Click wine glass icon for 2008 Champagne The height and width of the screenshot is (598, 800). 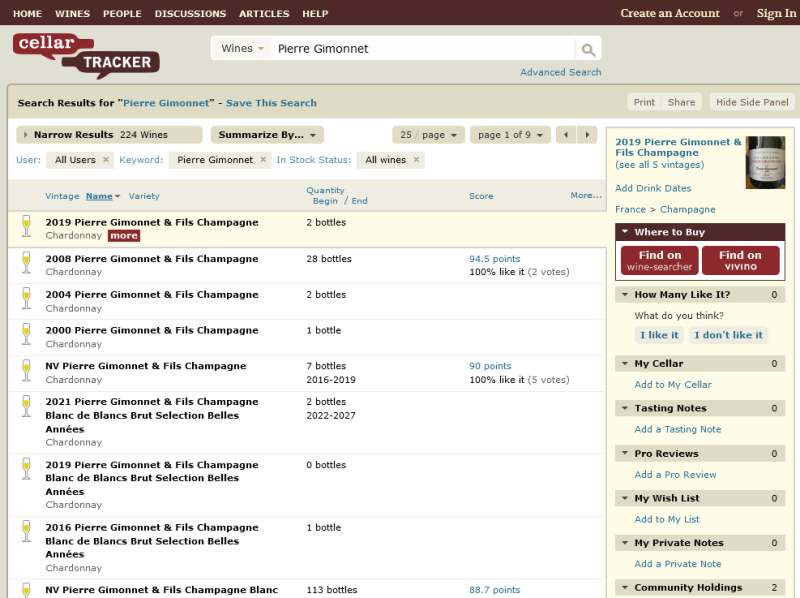point(26,262)
